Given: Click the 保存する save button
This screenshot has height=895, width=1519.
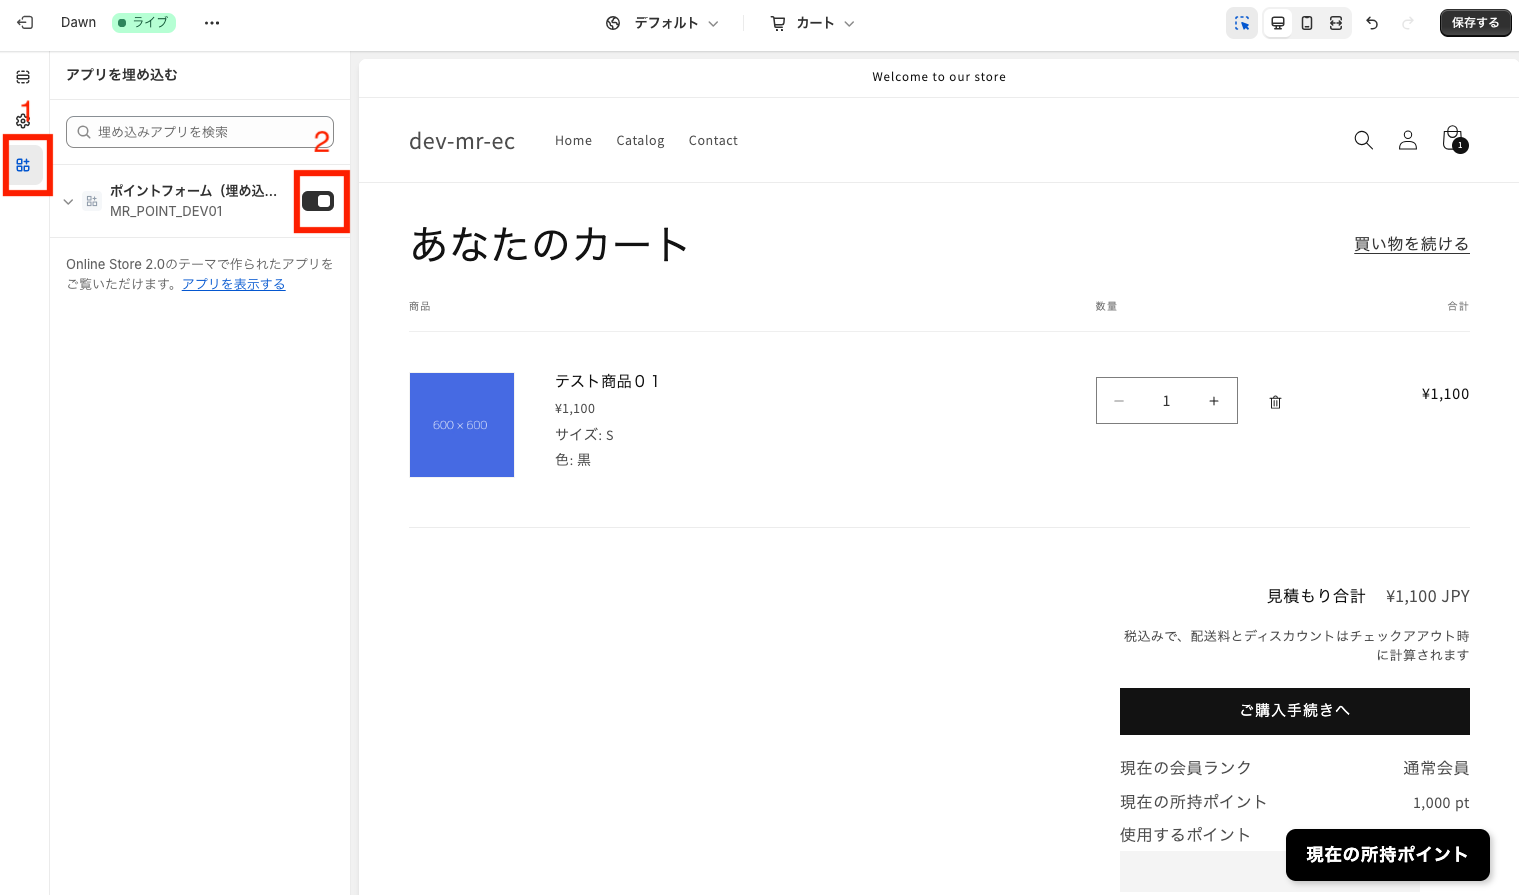Looking at the screenshot, I should pyautogui.click(x=1475, y=23).
